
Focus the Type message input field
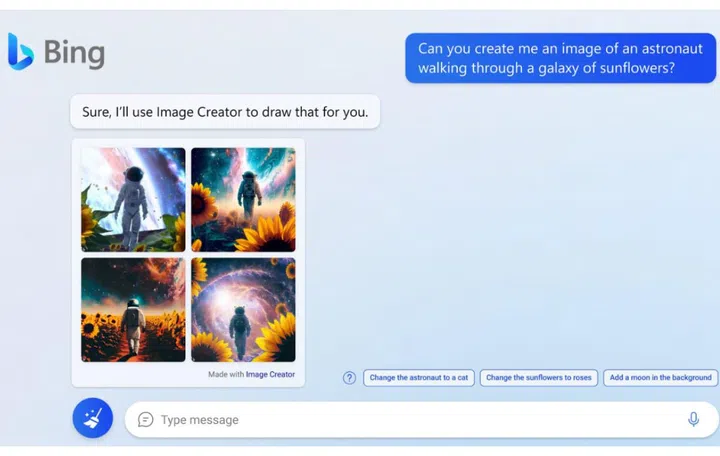point(400,420)
